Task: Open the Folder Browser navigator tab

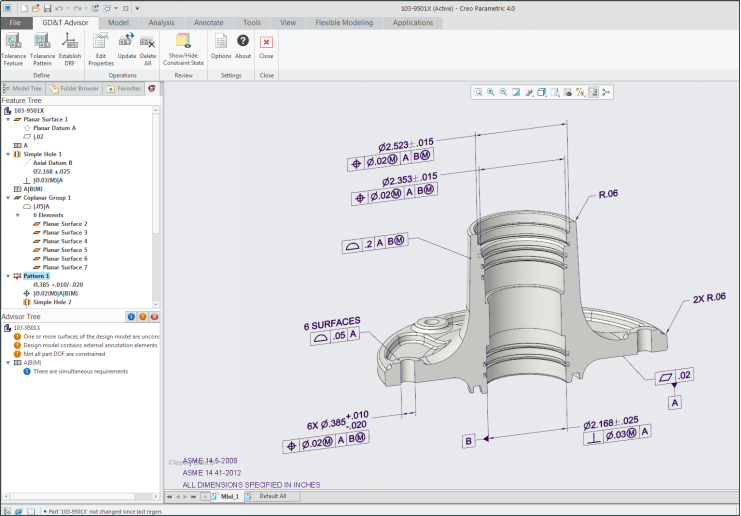Action: tap(74, 88)
